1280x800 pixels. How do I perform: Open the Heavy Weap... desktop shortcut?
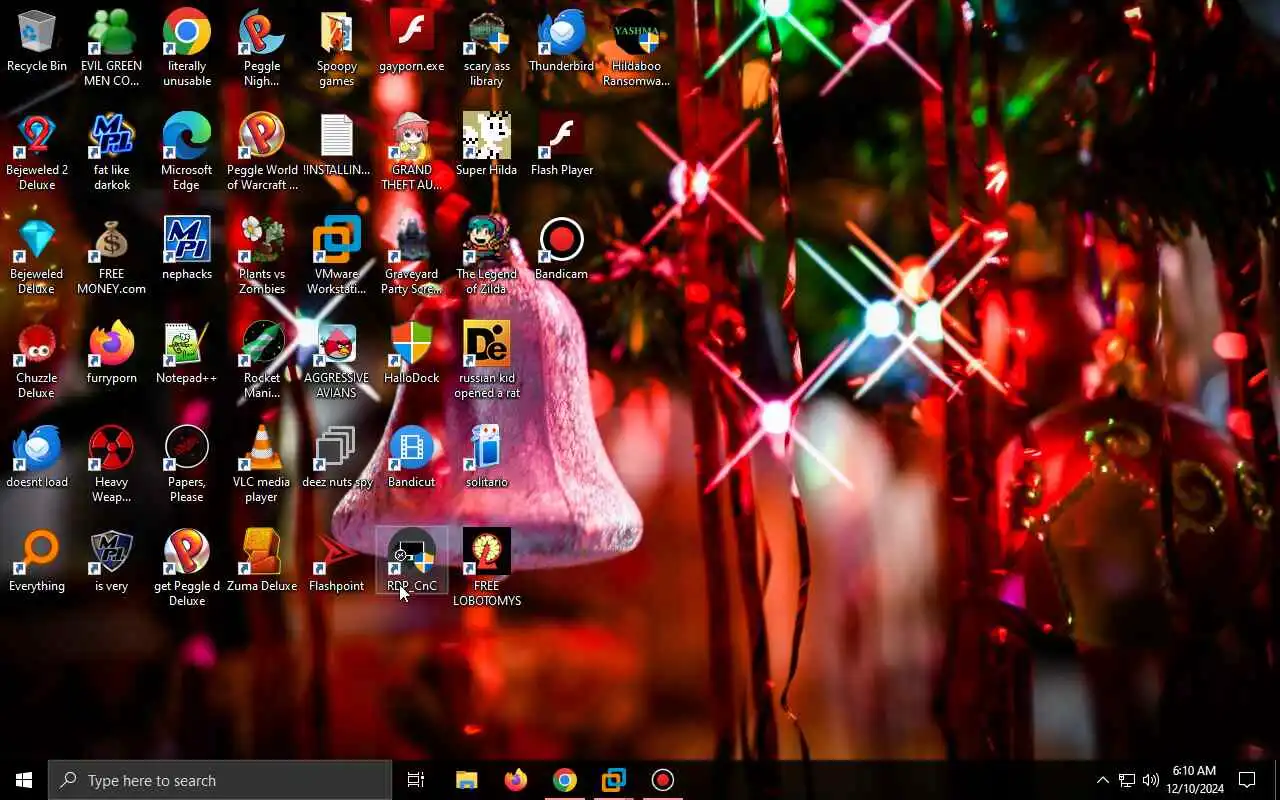tap(112, 464)
